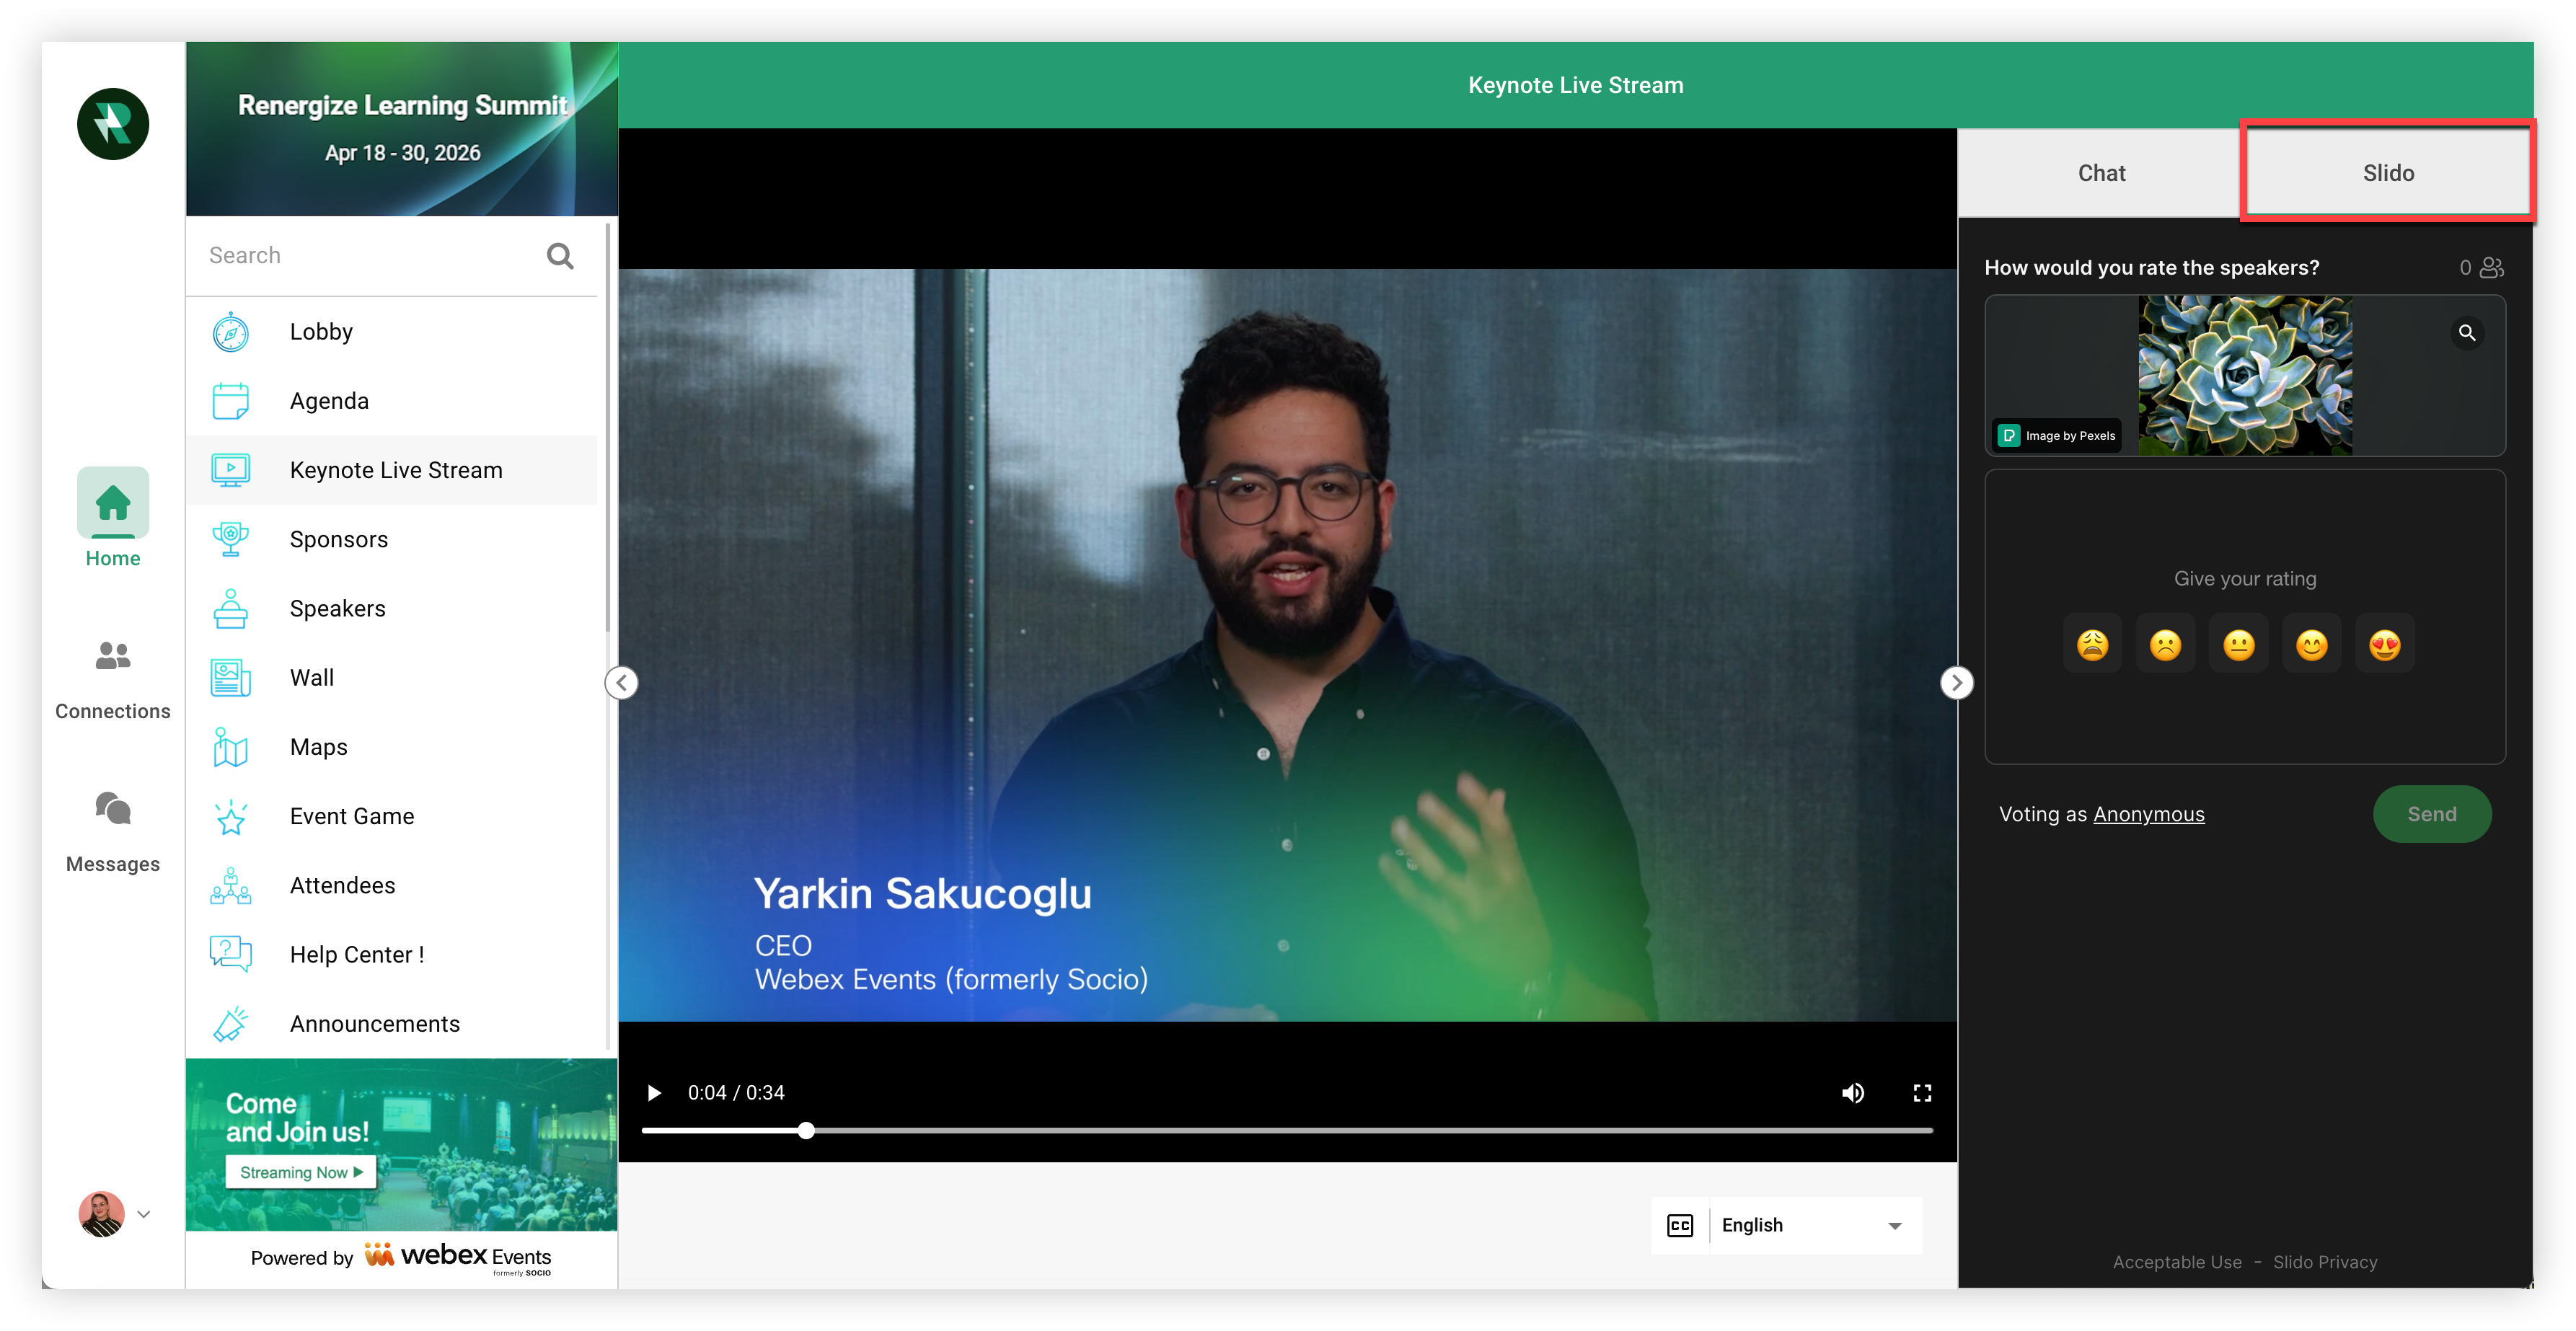
Task: Open the Help Center ! menu item
Action: click(x=392, y=954)
